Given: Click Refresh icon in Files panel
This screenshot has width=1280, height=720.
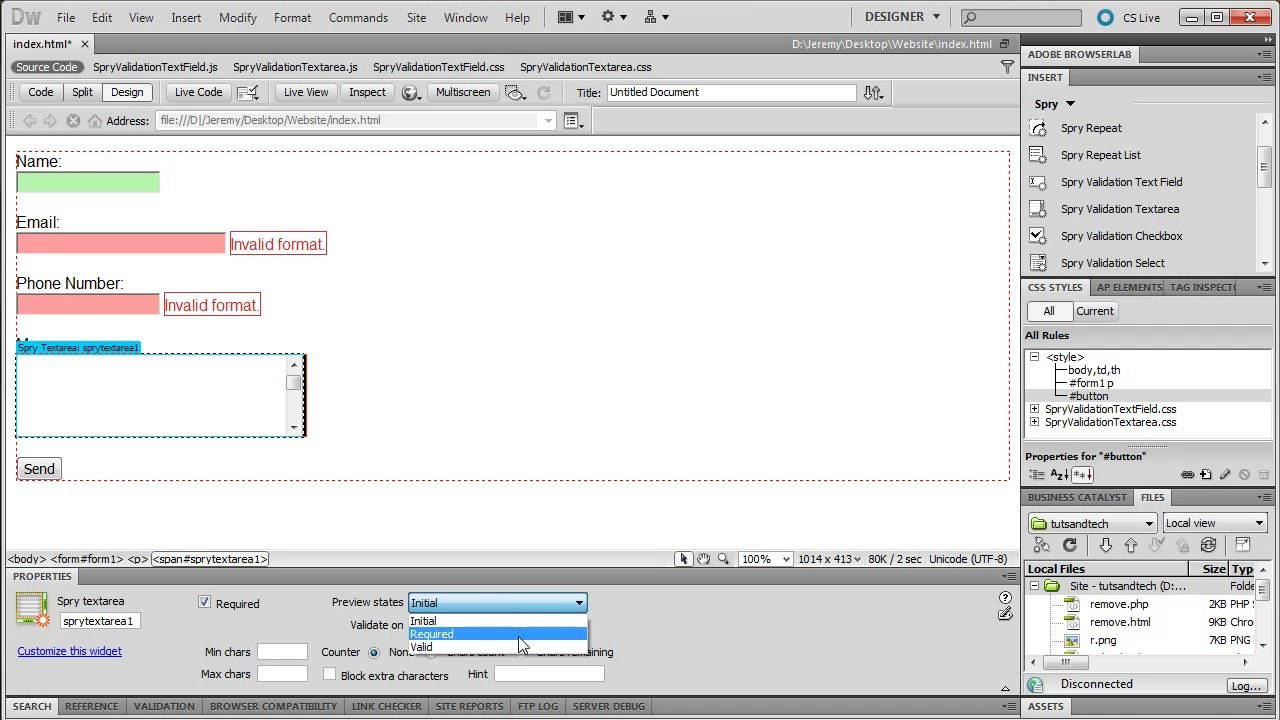Looking at the screenshot, I should tap(1070, 545).
